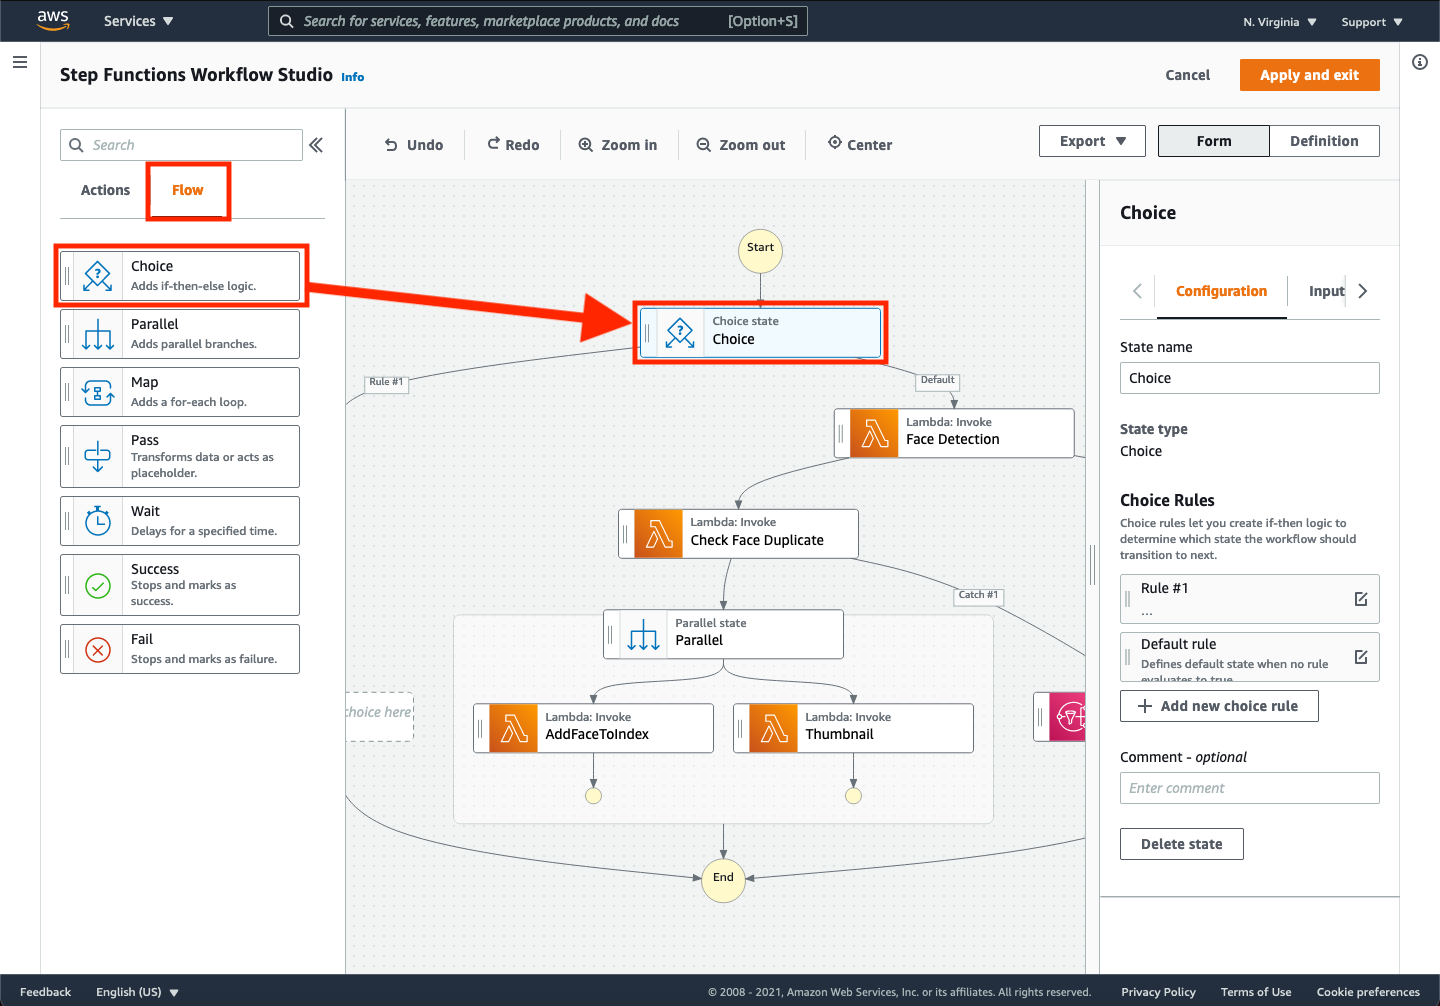Switch to Form view

point(1214,141)
